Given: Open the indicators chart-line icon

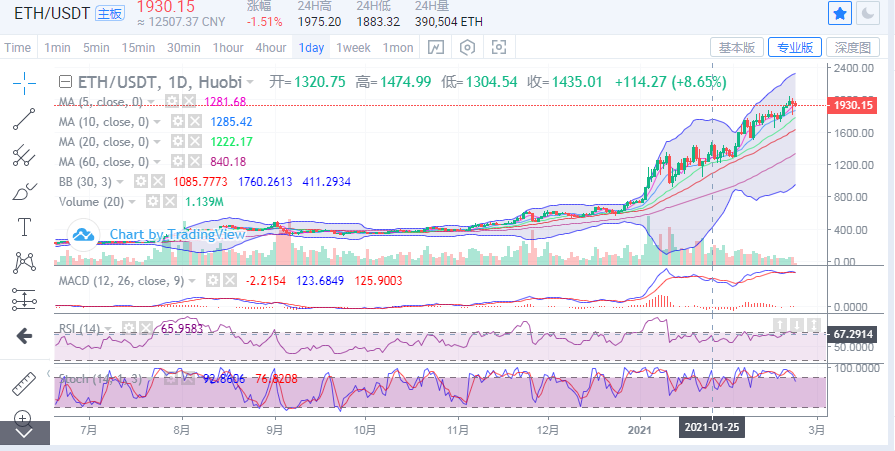Looking at the screenshot, I should tap(436, 47).
